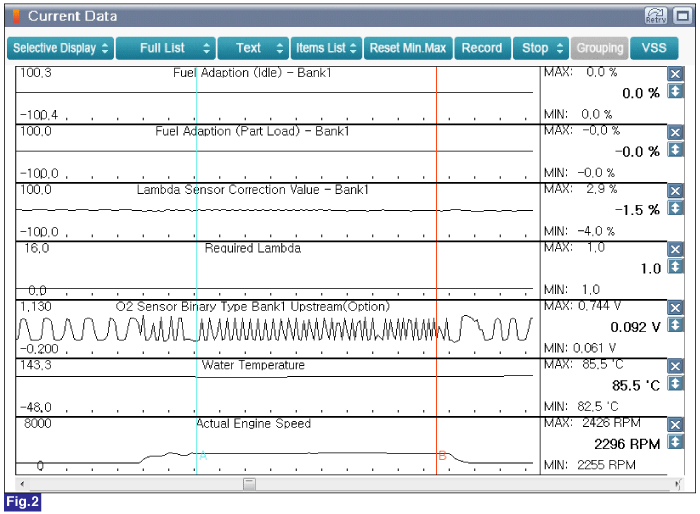Click MIN: 0.061 V reading
700x514 pixels.
tap(580, 348)
